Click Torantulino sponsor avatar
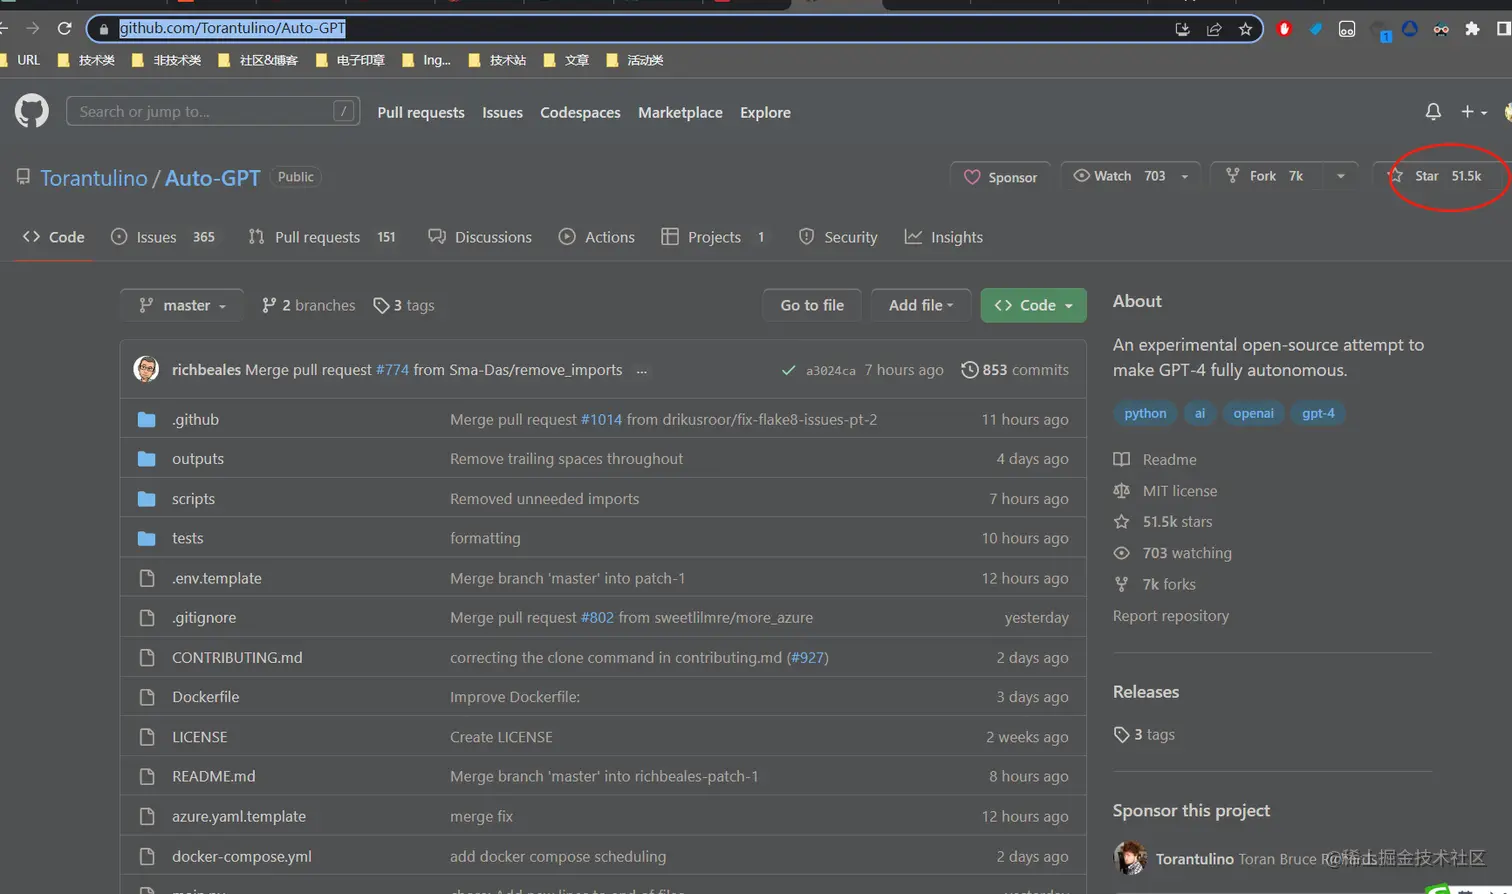The width and height of the screenshot is (1512, 894). tap(1130, 858)
